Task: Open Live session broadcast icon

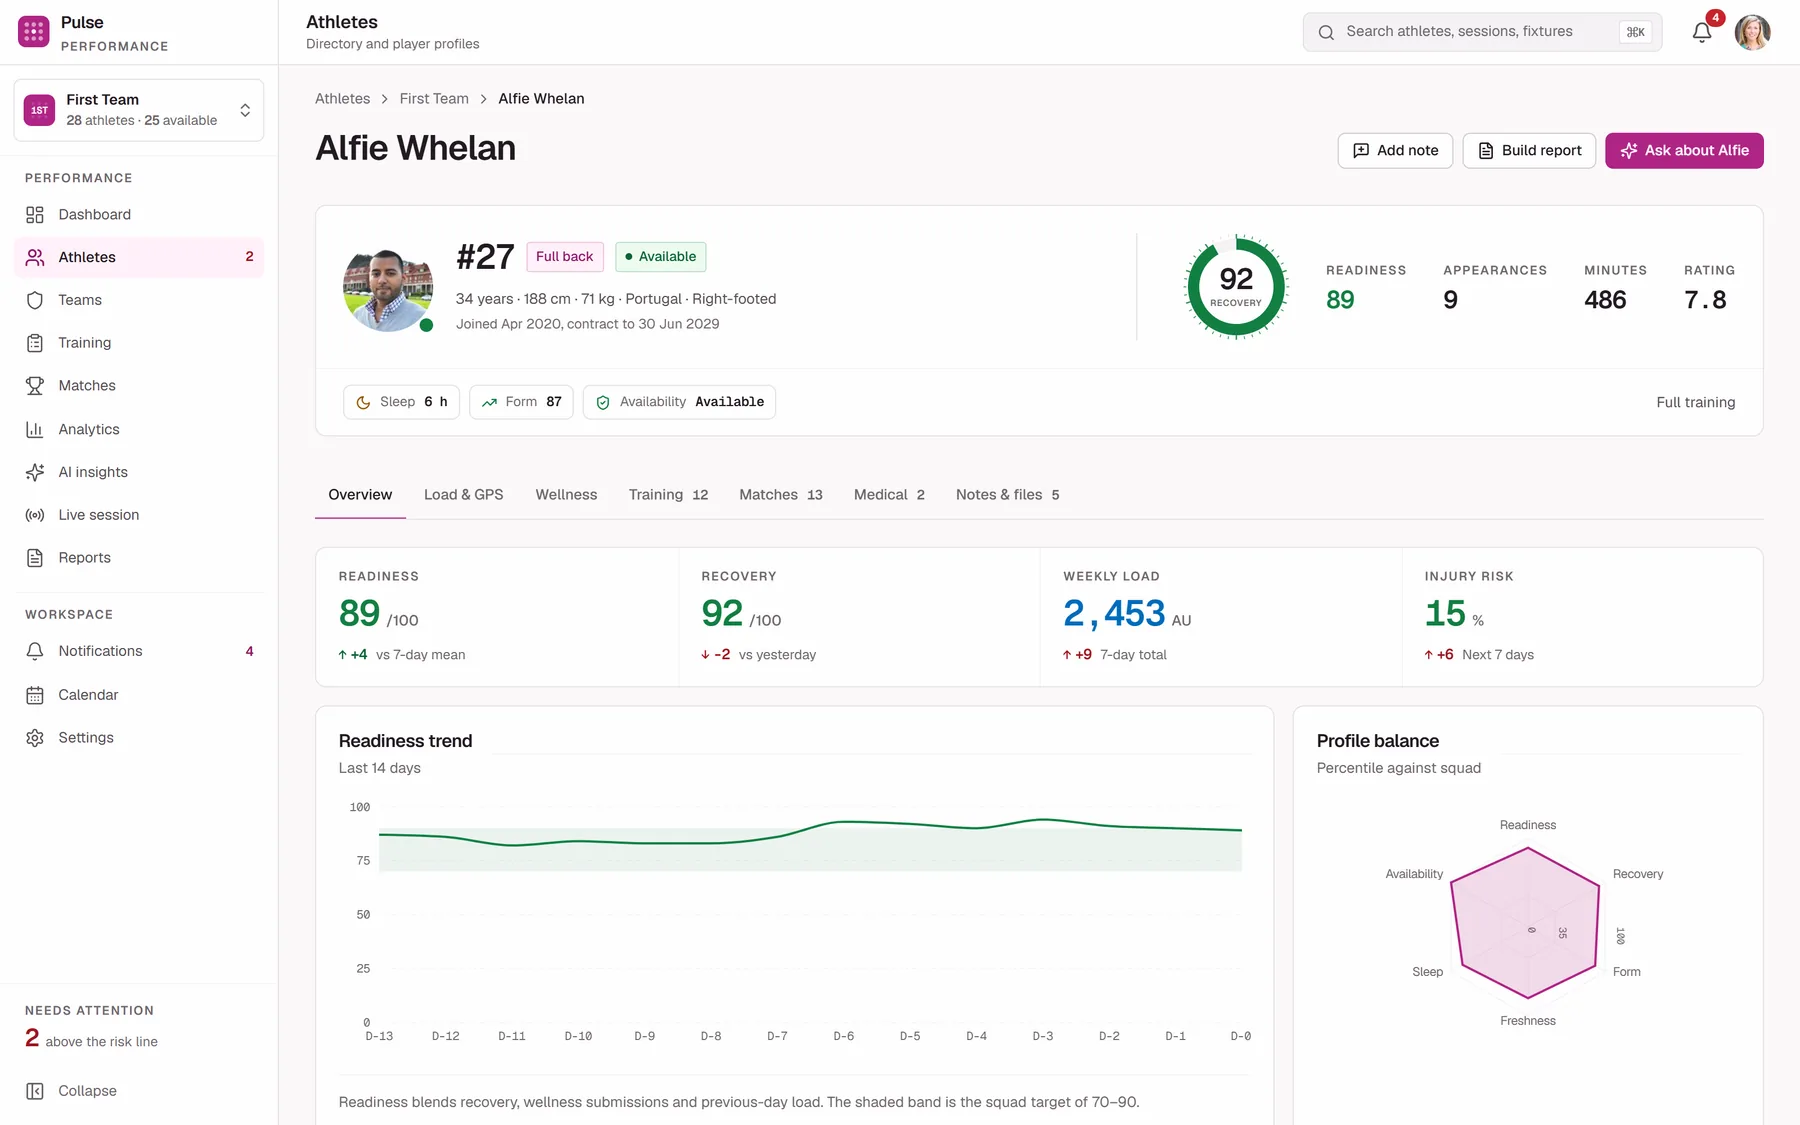Action: coord(35,515)
